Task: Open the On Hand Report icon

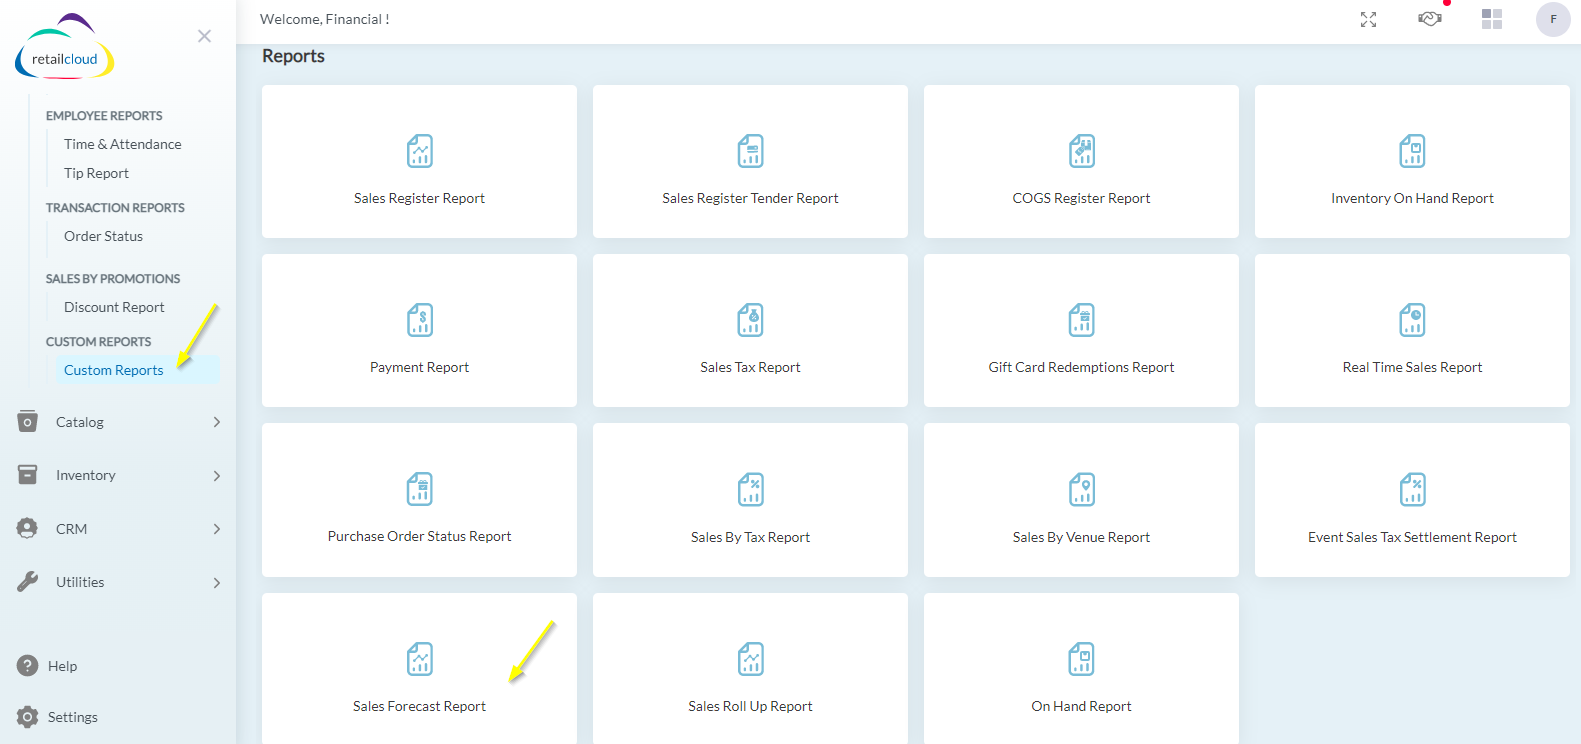Action: tap(1082, 659)
